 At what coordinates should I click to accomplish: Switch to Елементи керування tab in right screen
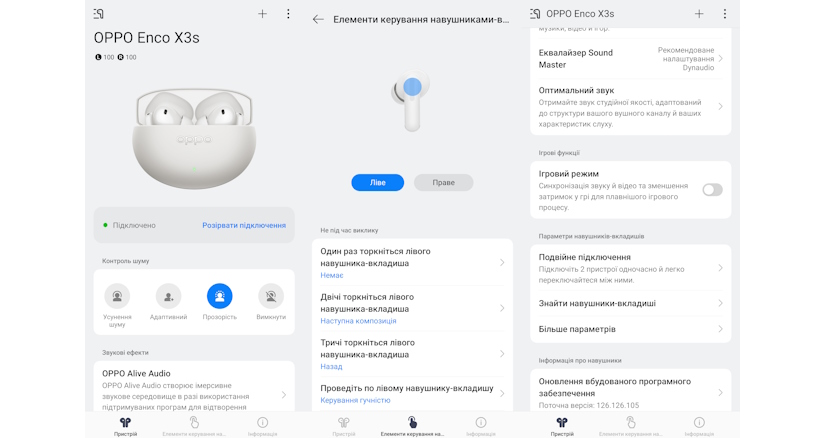click(x=630, y=426)
